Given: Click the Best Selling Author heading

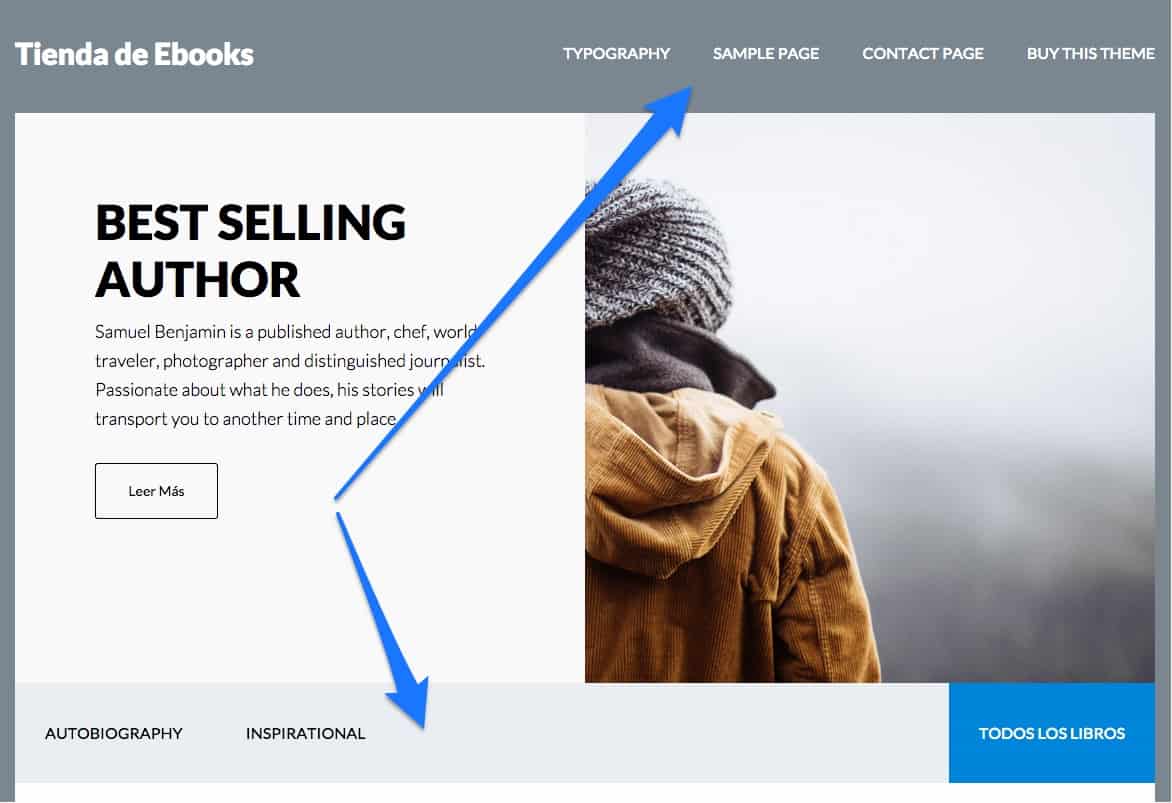Looking at the screenshot, I should click(x=250, y=250).
